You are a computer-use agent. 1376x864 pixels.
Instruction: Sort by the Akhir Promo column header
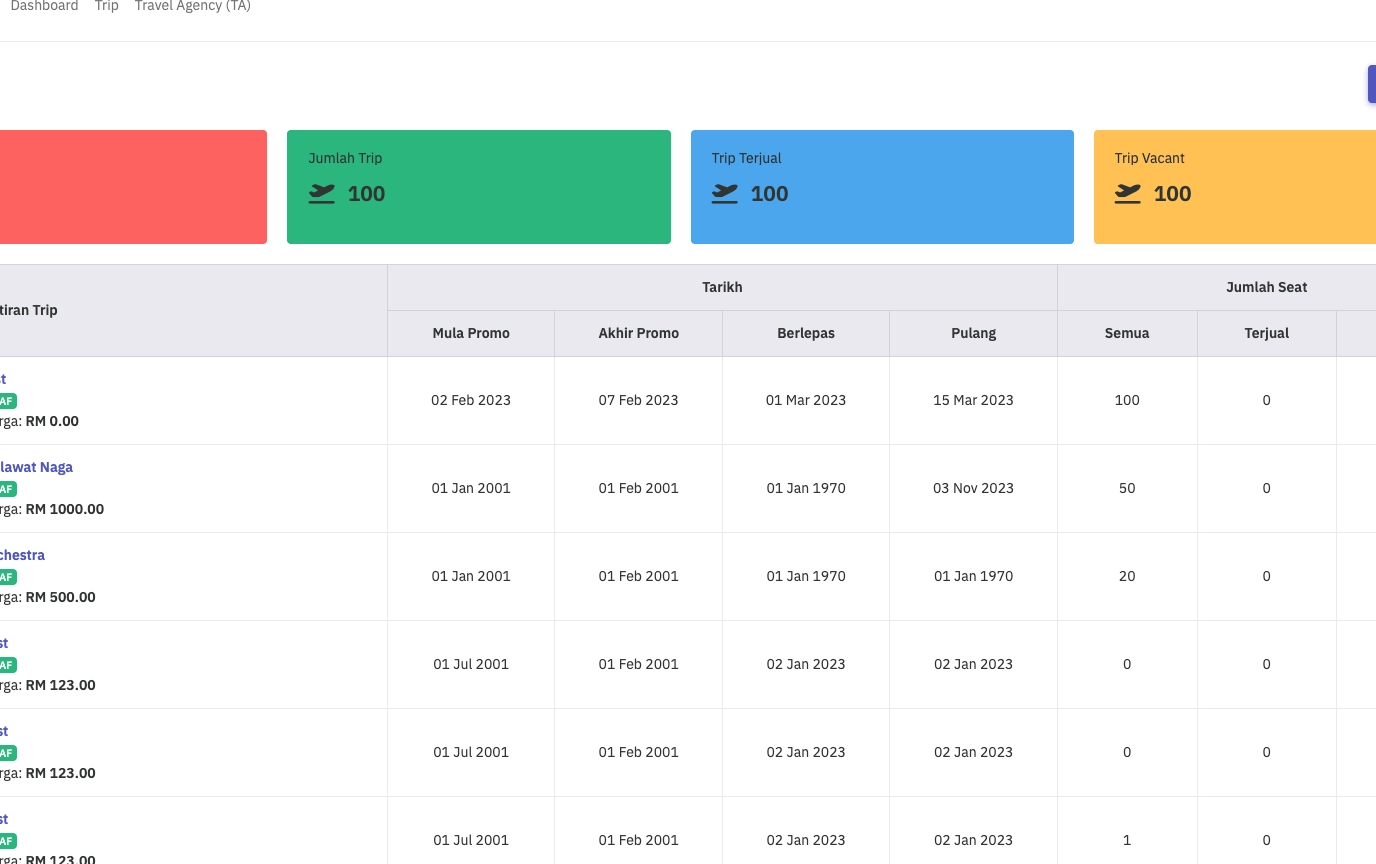click(x=638, y=333)
